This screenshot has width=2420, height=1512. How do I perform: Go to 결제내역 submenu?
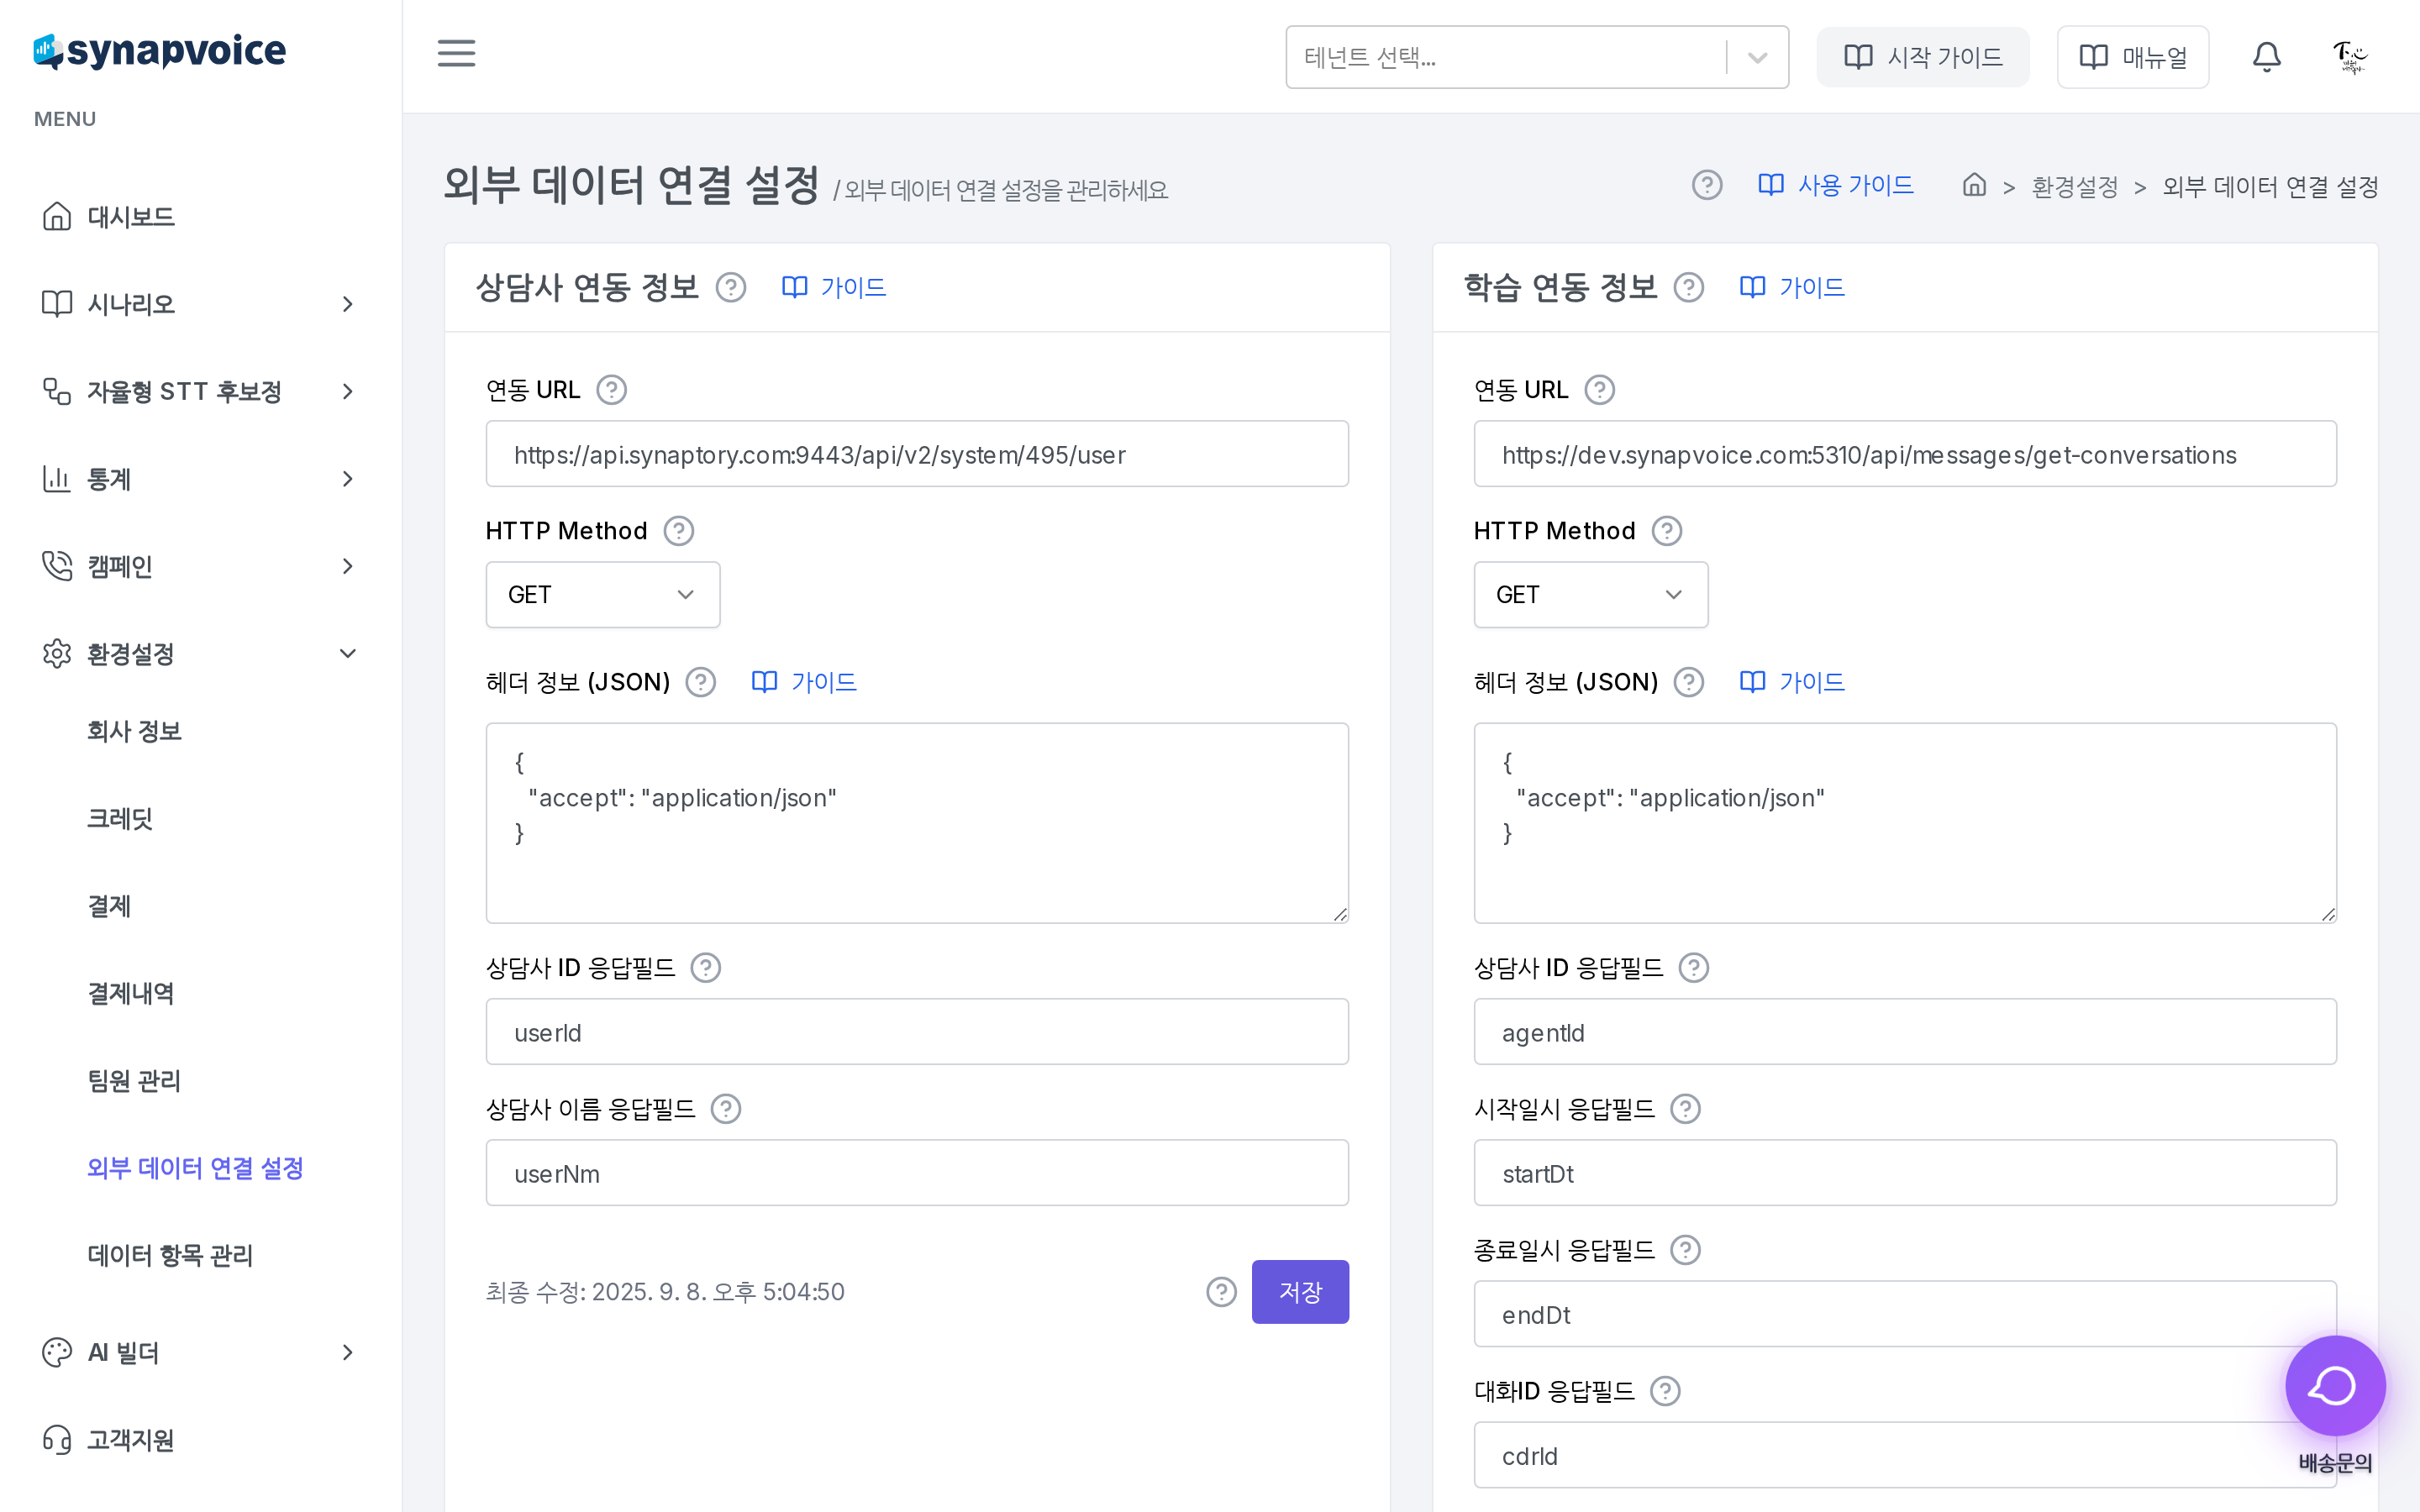131,993
